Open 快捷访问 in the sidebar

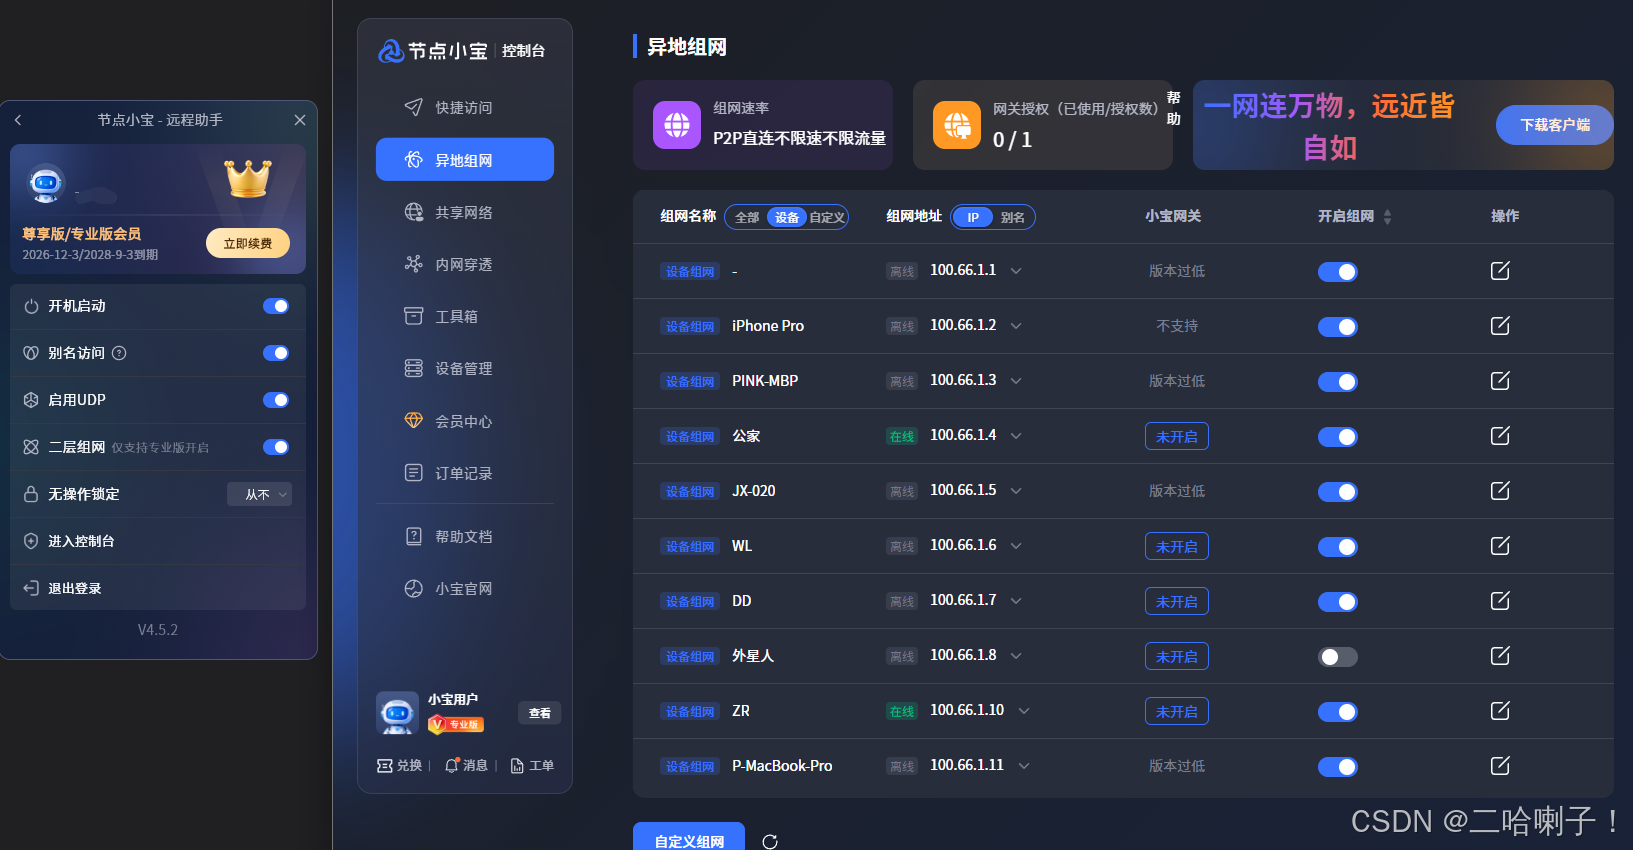(x=465, y=108)
